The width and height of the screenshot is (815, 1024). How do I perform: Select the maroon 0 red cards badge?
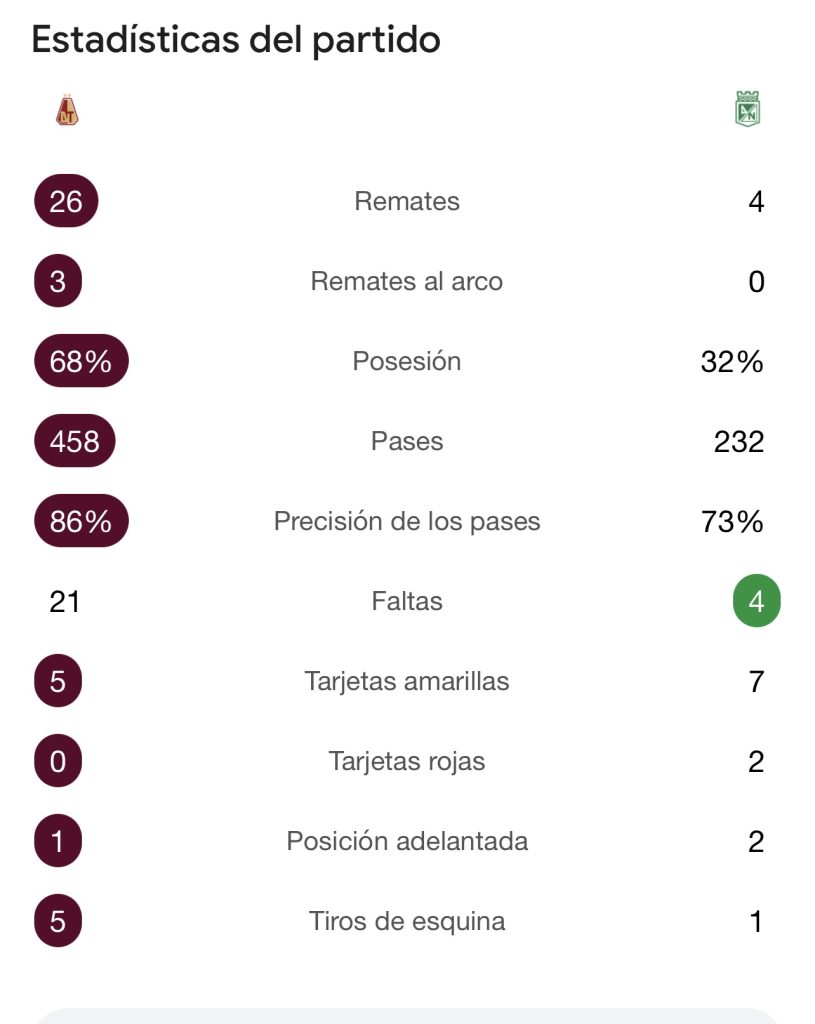tap(58, 761)
